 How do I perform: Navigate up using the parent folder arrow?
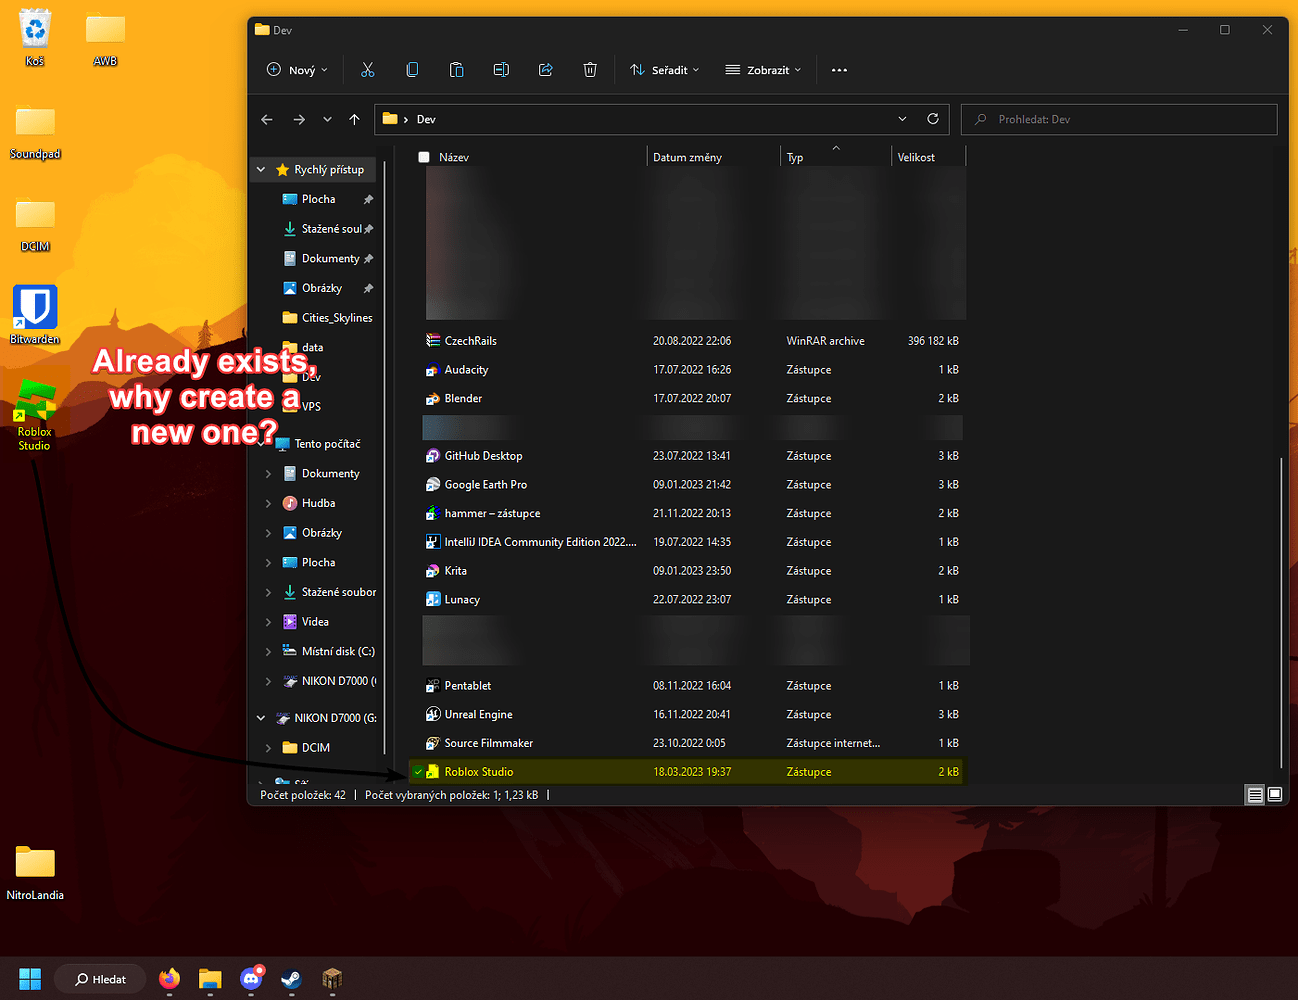click(354, 119)
